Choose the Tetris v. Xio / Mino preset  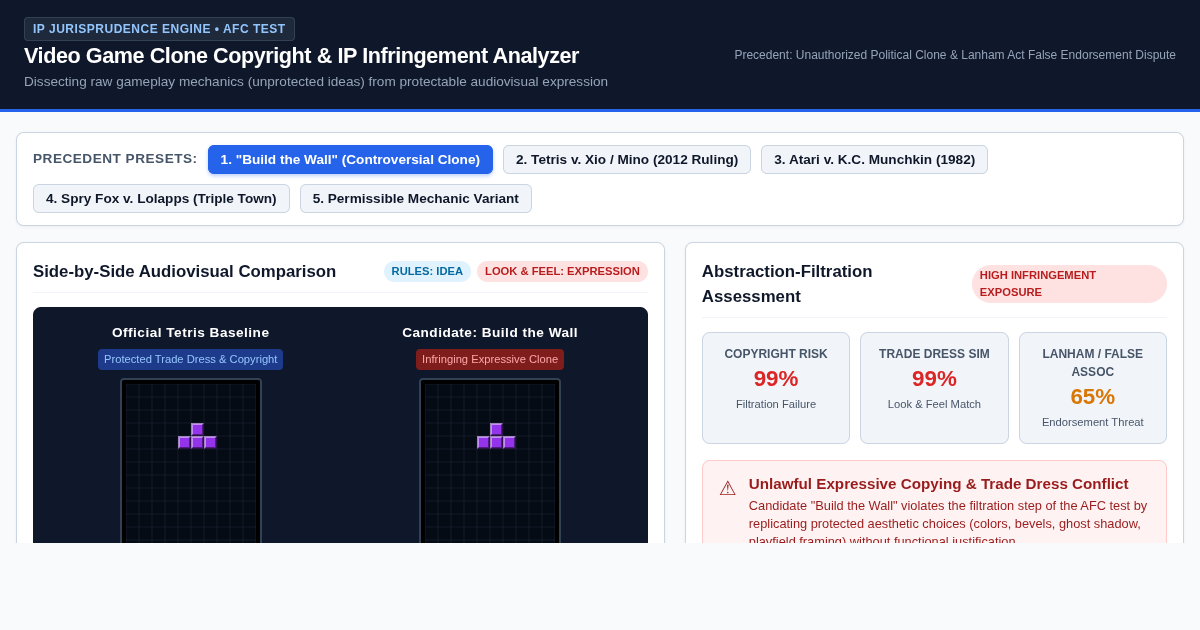coord(627,160)
